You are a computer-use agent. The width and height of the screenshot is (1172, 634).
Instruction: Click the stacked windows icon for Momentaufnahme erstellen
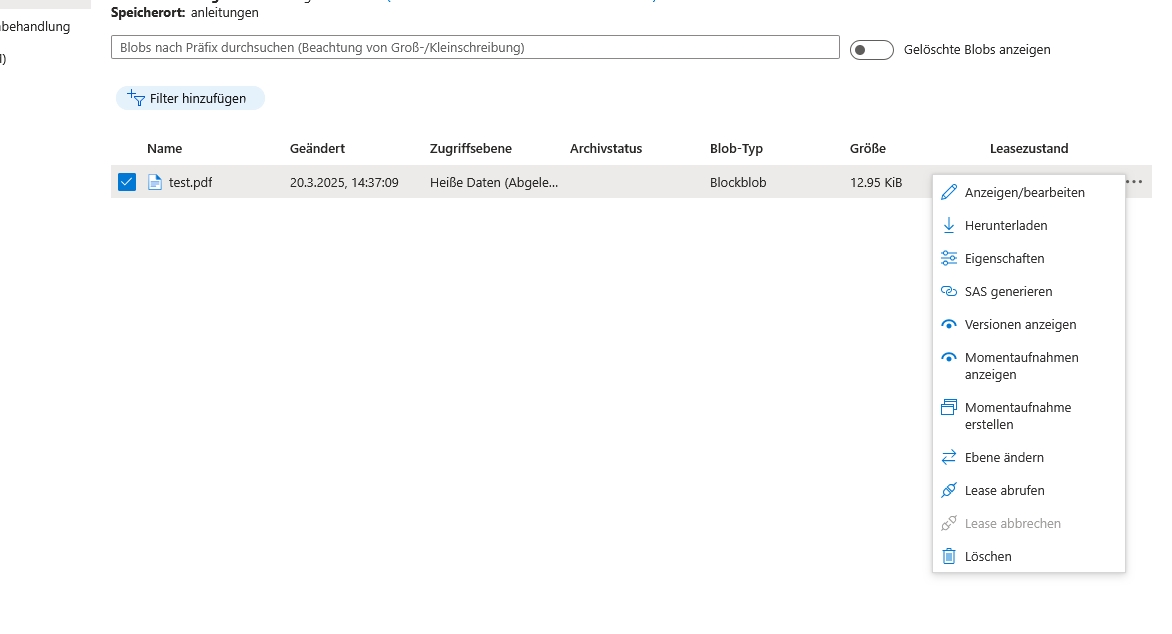tap(949, 408)
